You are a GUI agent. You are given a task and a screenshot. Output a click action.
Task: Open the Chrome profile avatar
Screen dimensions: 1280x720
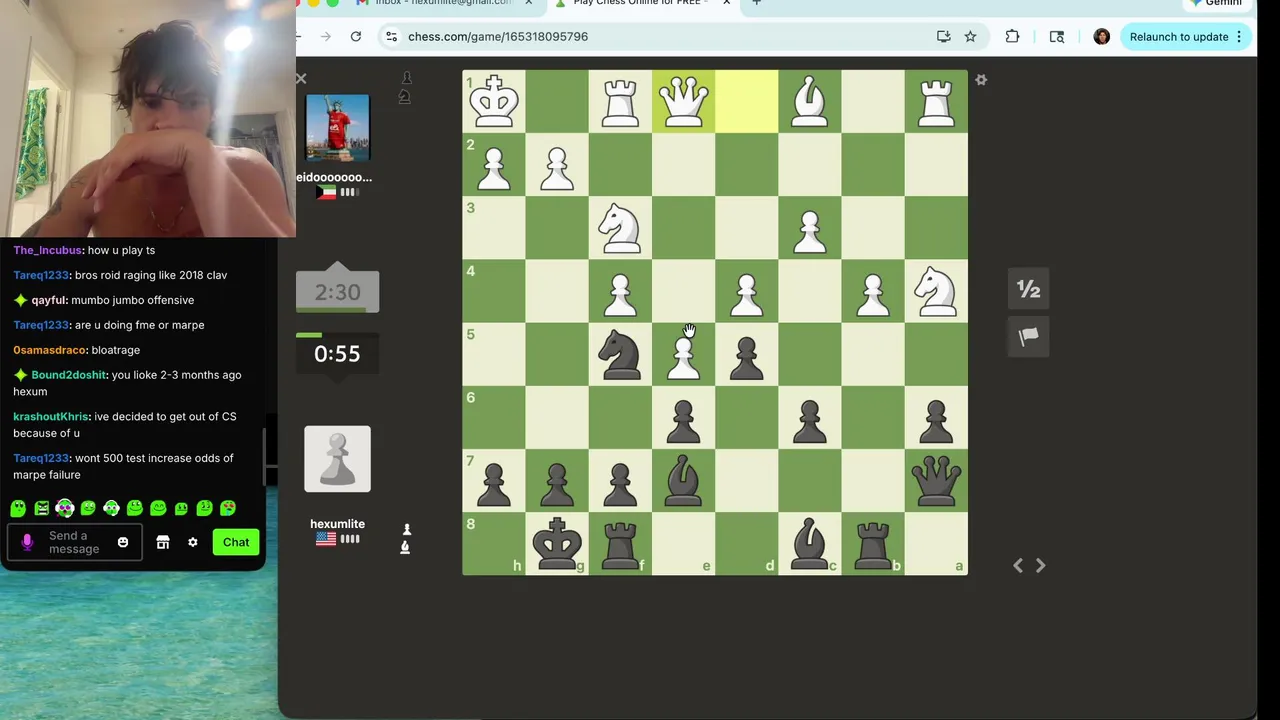[1101, 37]
